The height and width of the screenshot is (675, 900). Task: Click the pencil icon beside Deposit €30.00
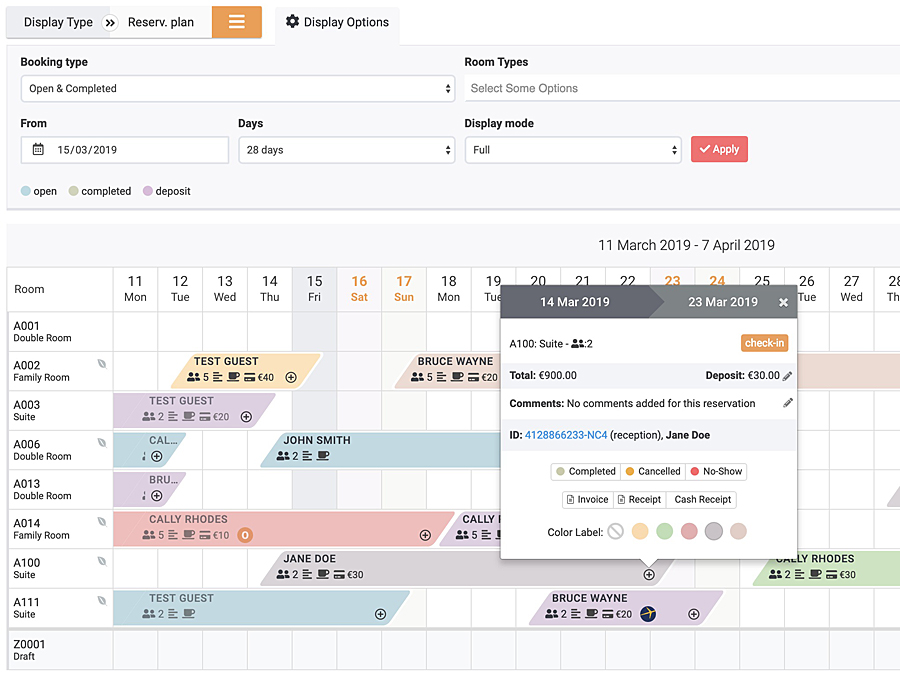788,376
